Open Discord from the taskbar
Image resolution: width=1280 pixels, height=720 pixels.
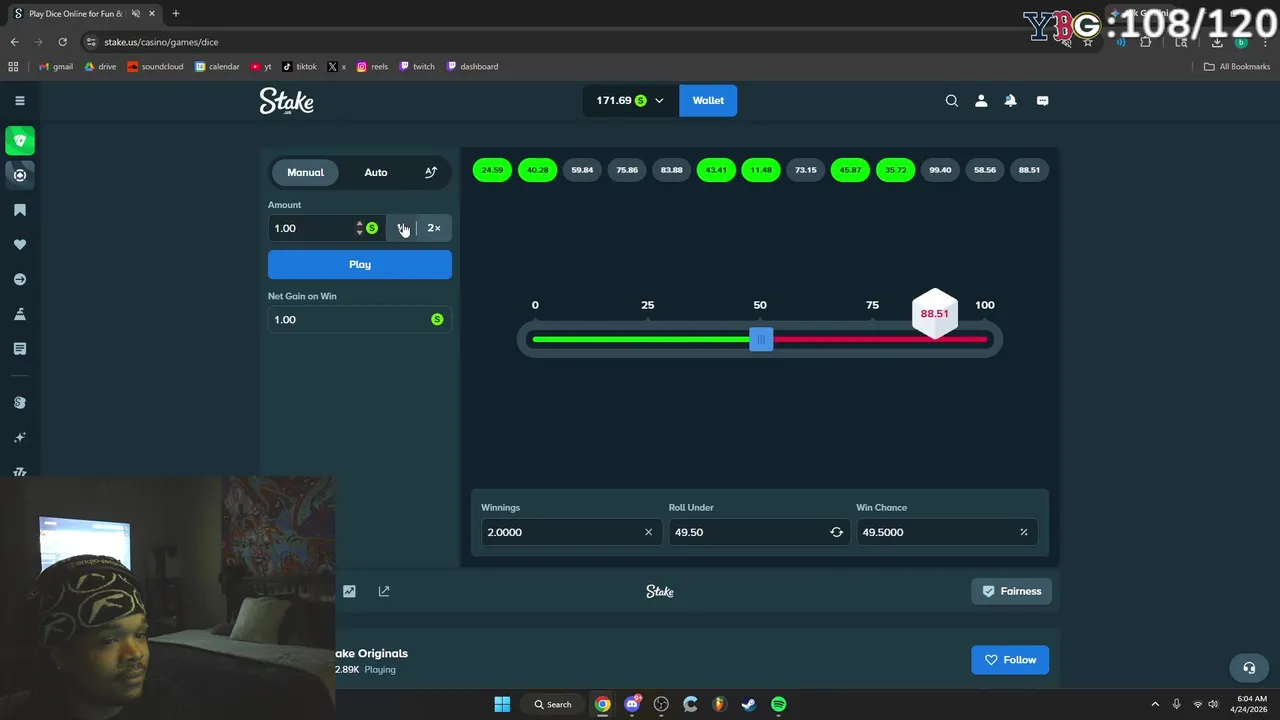click(632, 704)
